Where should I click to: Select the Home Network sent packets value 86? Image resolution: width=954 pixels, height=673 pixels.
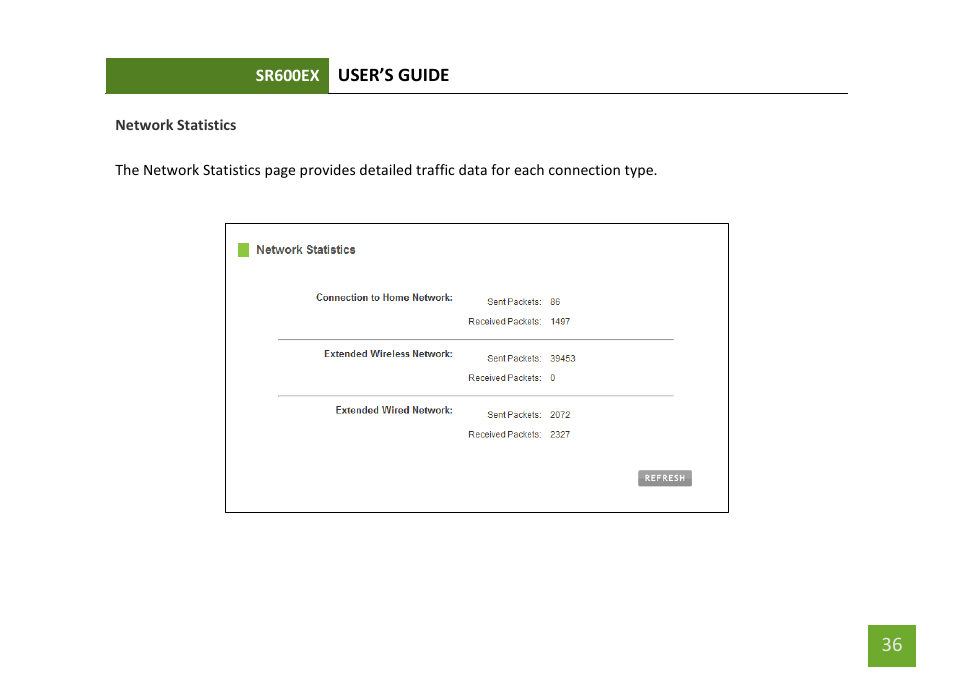click(x=555, y=302)
